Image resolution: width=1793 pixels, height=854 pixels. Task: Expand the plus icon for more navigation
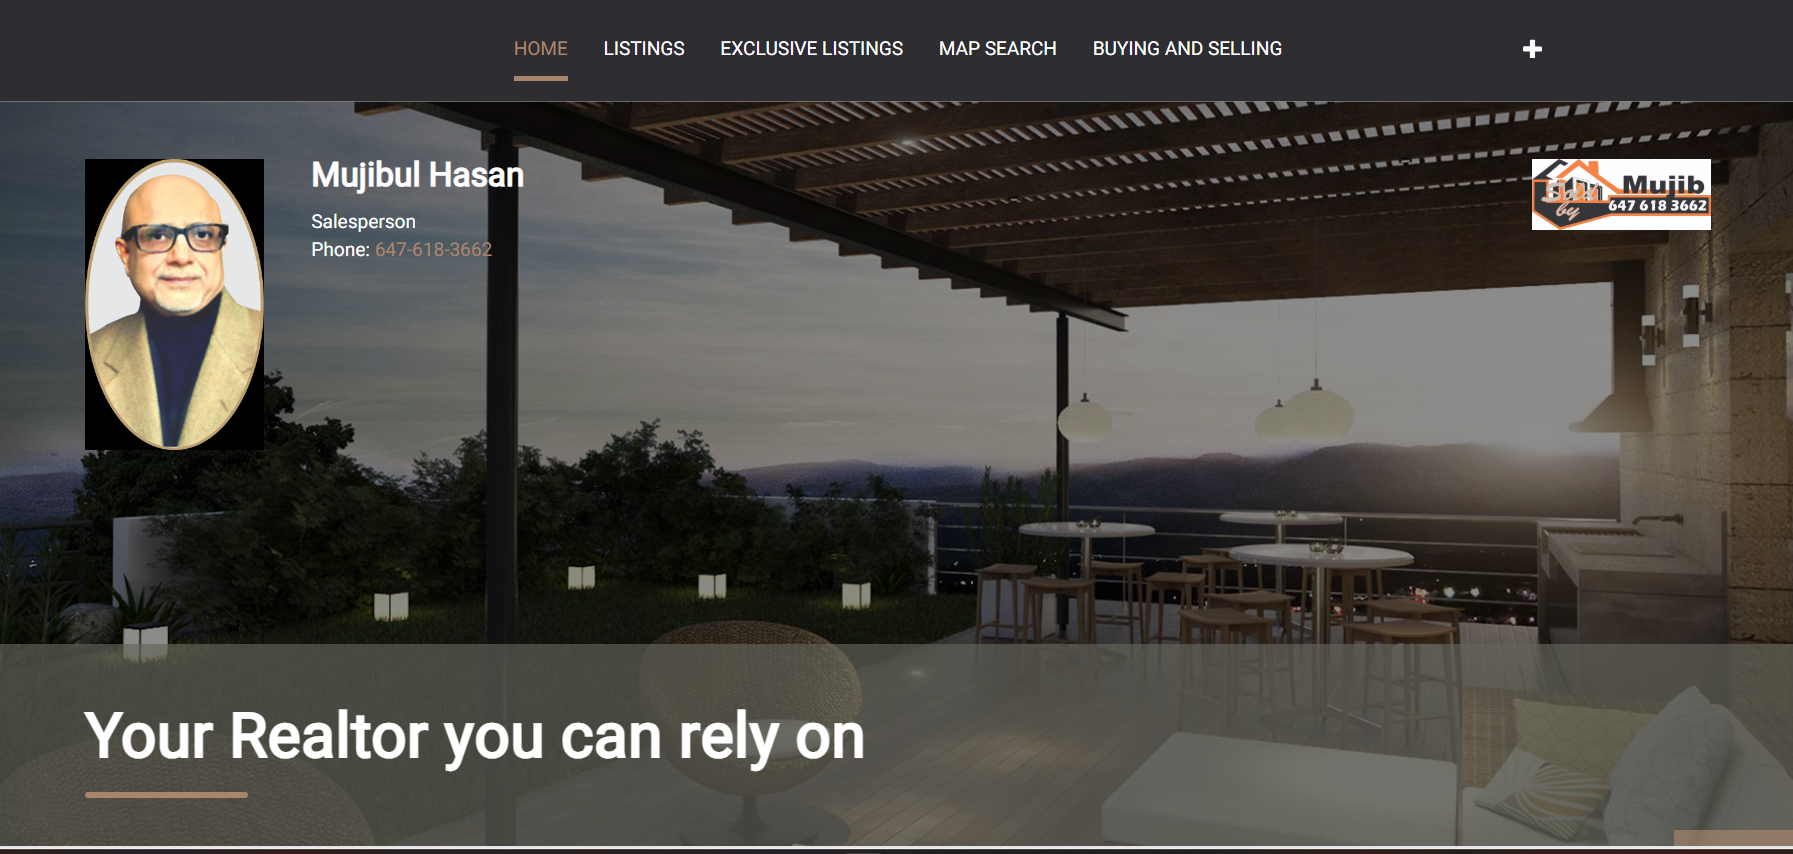tap(1532, 49)
